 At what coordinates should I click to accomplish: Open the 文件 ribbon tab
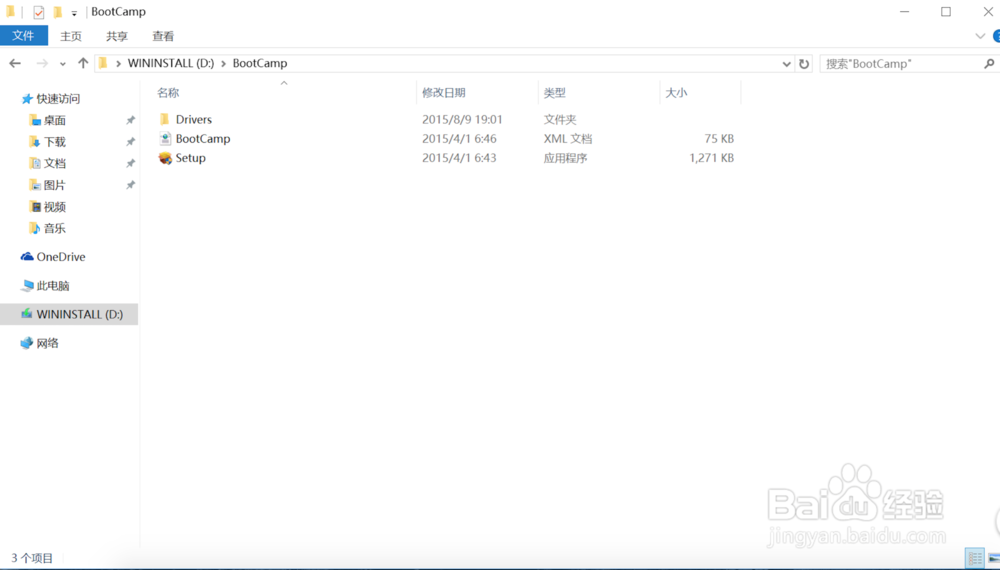24,36
